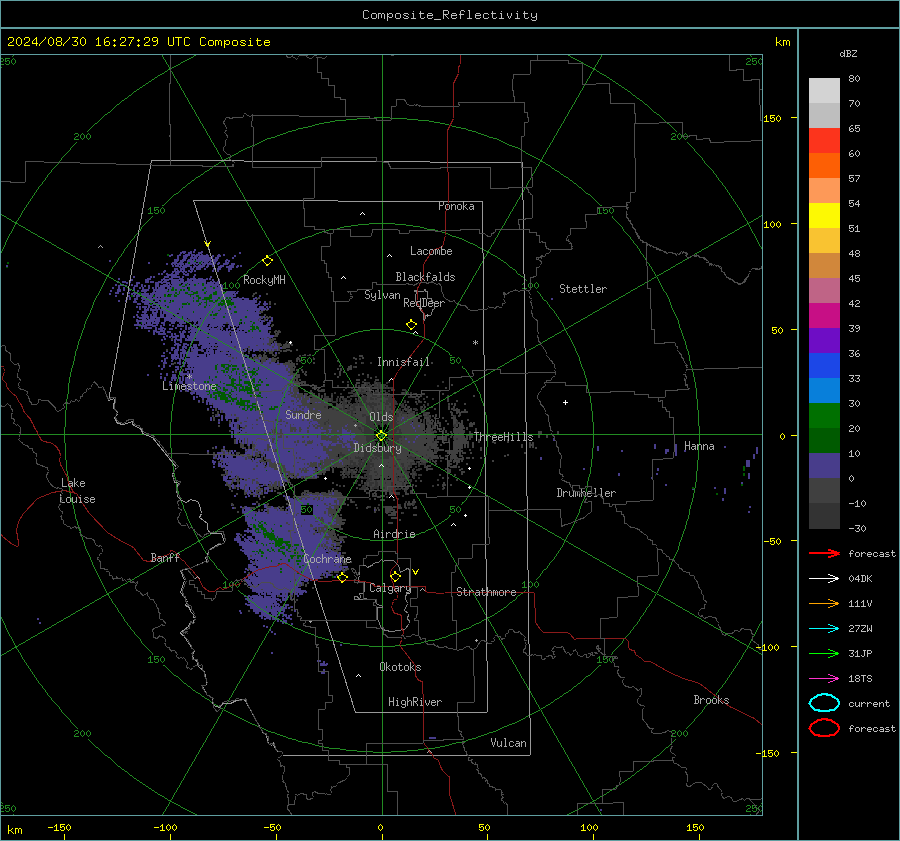Screen dimensions: 900x841
Task: Click the Composite_Reflectivity title
Action: pyautogui.click(x=449, y=15)
